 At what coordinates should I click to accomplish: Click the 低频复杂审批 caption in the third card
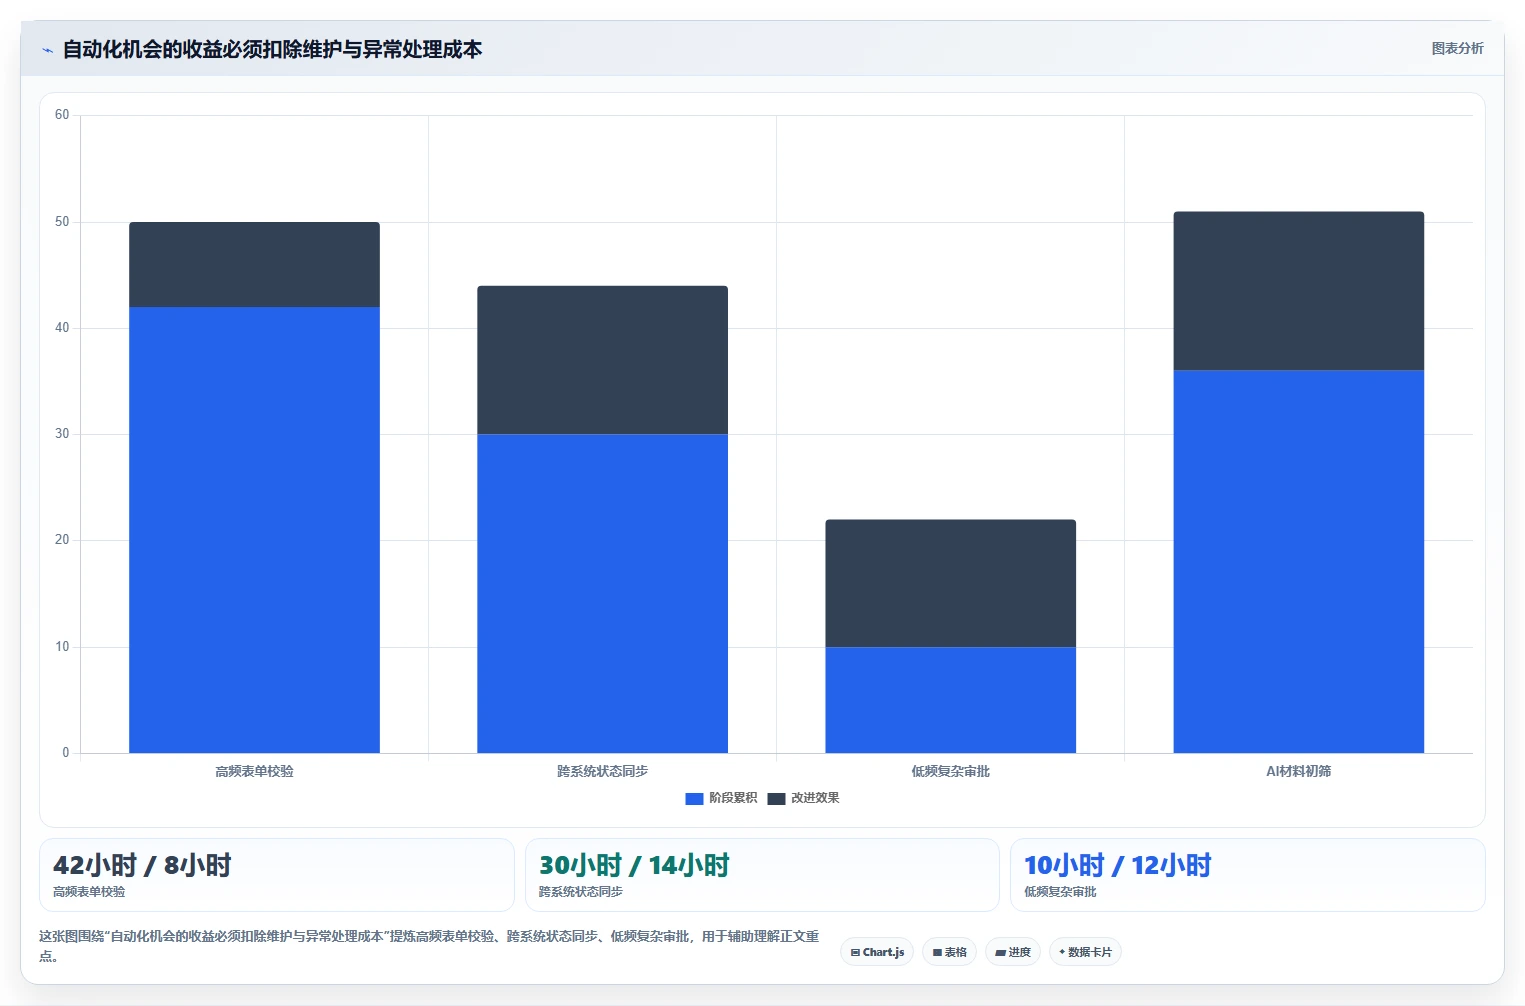coord(1060,891)
